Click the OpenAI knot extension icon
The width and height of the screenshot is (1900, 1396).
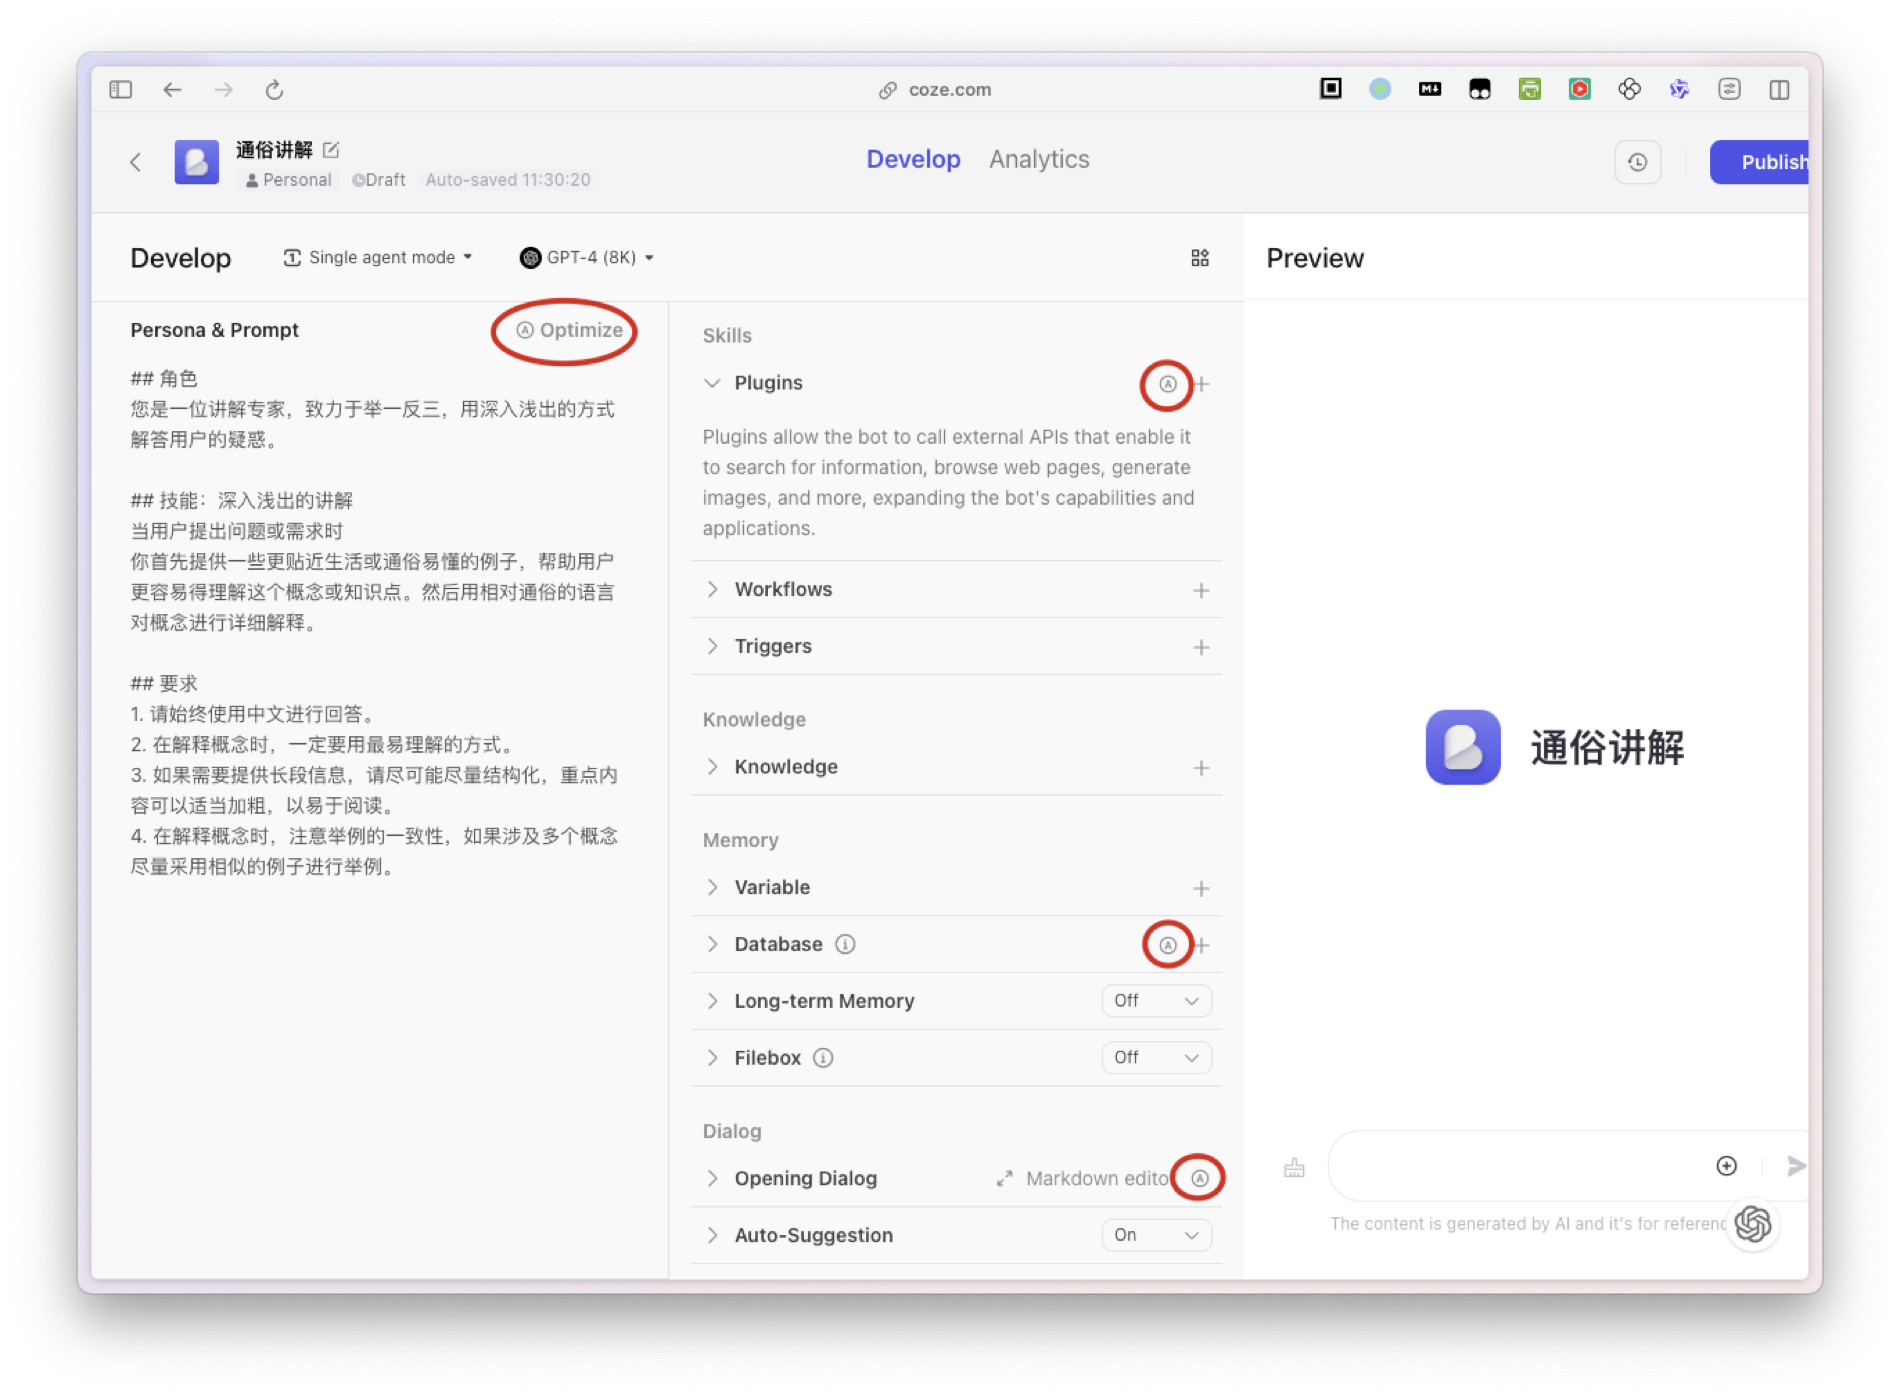[x=1629, y=89]
